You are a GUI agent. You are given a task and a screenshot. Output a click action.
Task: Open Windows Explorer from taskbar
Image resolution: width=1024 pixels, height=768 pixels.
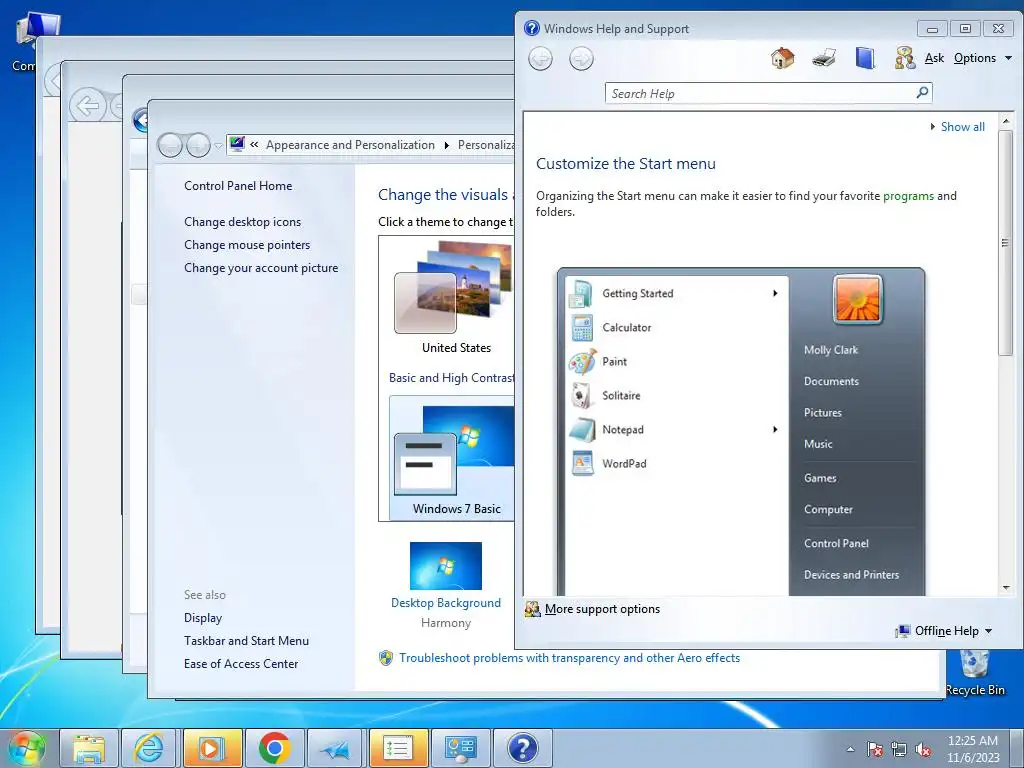pyautogui.click(x=89, y=748)
